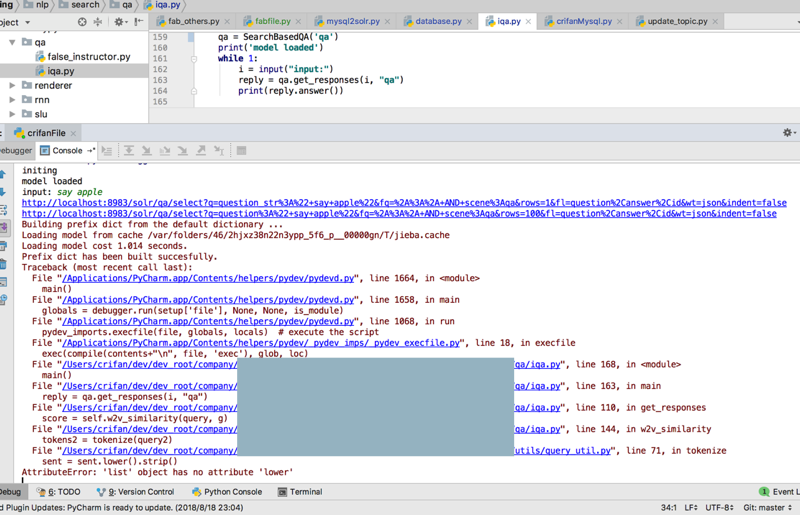This screenshot has height=515, width=800.
Task: Open first localhost solr question_str URL link
Action: (x=404, y=203)
